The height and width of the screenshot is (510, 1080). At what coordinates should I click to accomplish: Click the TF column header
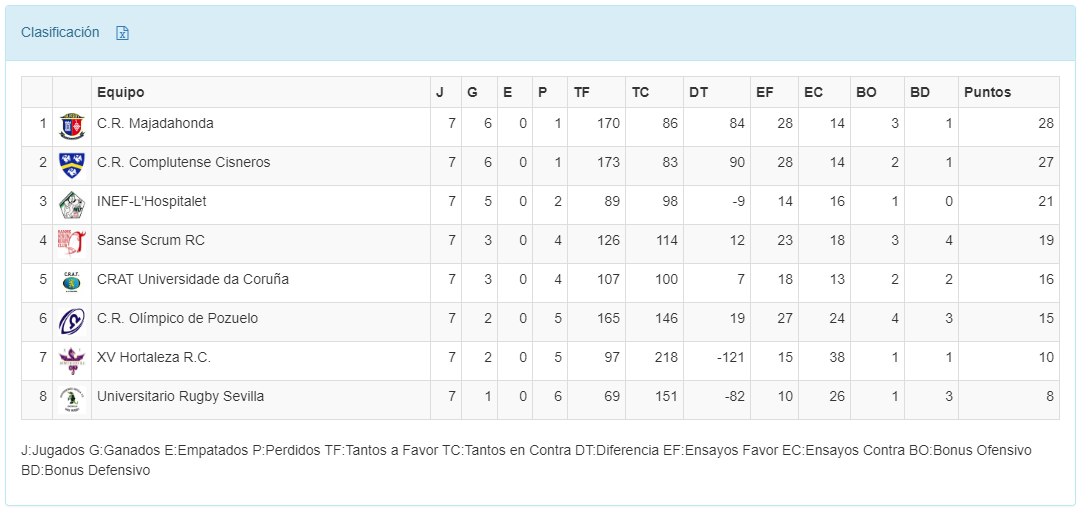[x=582, y=92]
